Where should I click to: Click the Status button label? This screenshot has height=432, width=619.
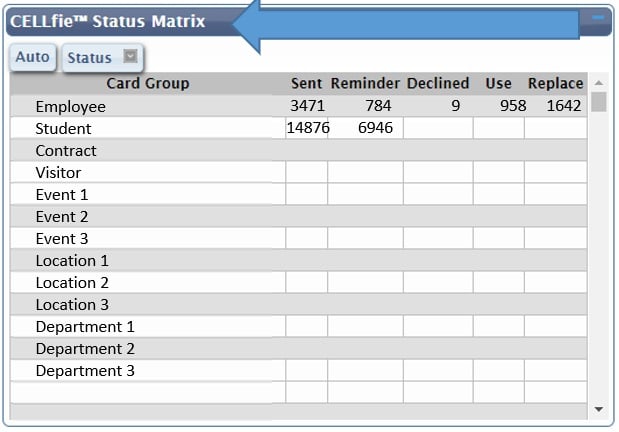pyautogui.click(x=90, y=58)
